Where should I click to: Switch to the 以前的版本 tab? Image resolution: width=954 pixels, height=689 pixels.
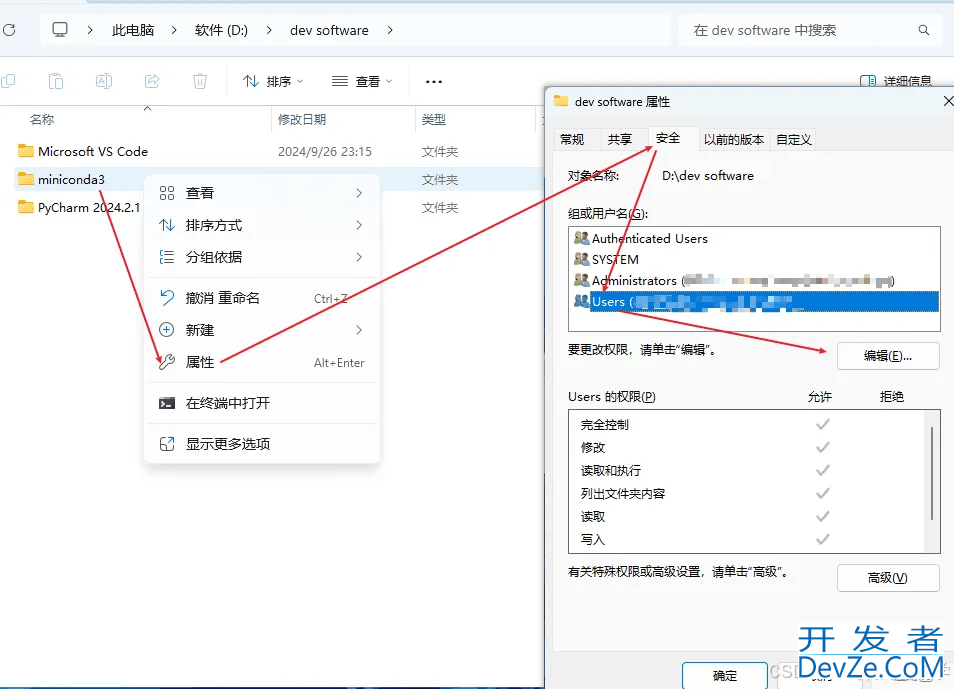[733, 139]
